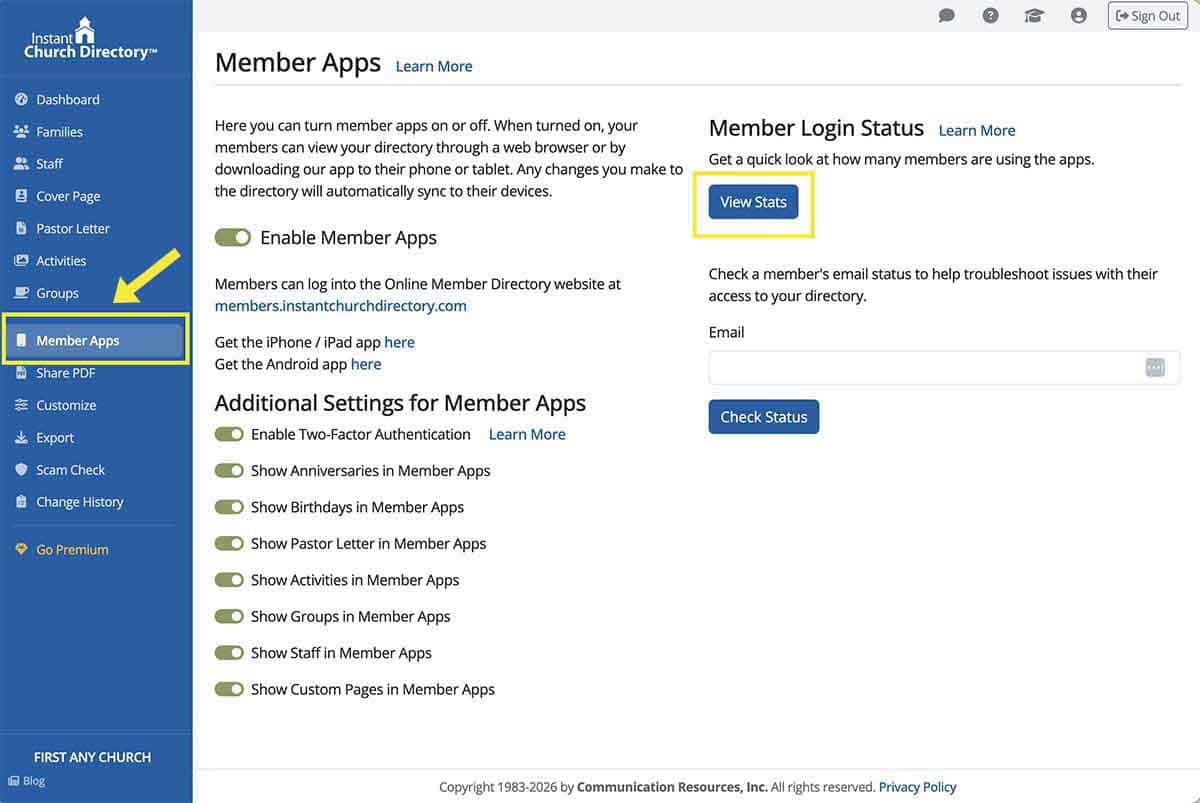Toggle Show Groups in Member Apps
Viewport: 1200px width, 803px height.
[230, 616]
